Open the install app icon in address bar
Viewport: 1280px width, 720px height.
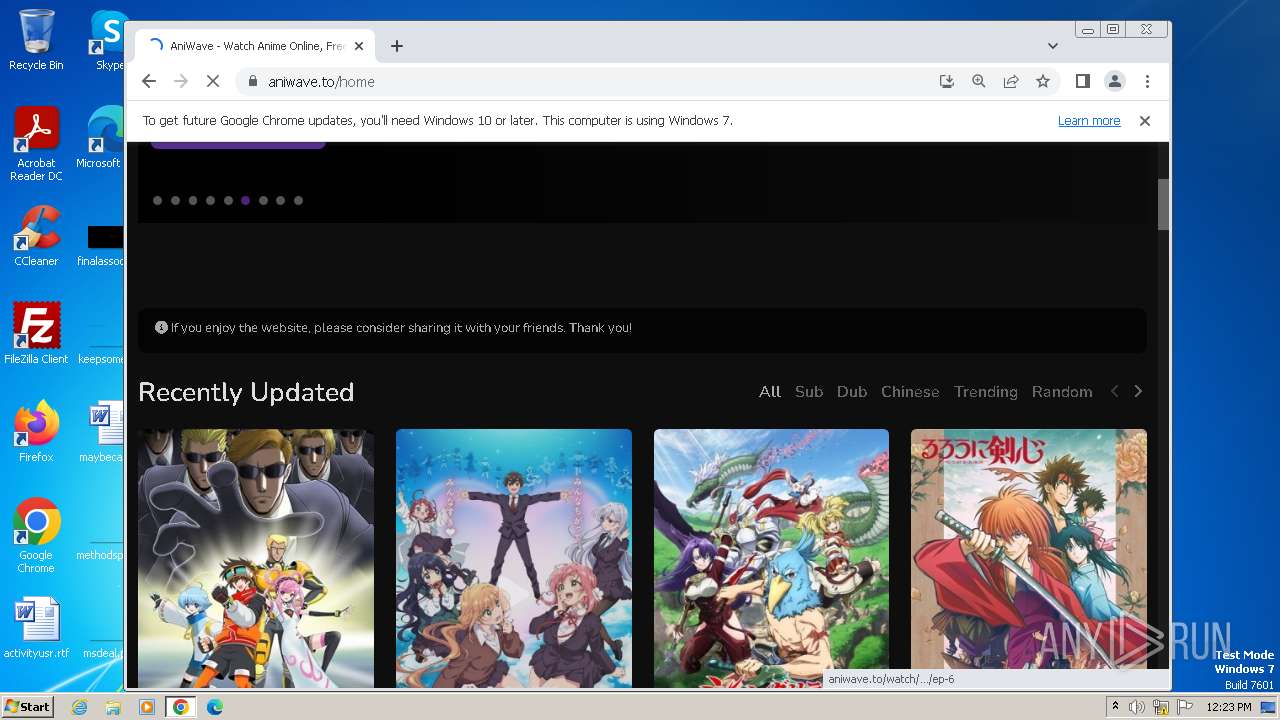947,82
